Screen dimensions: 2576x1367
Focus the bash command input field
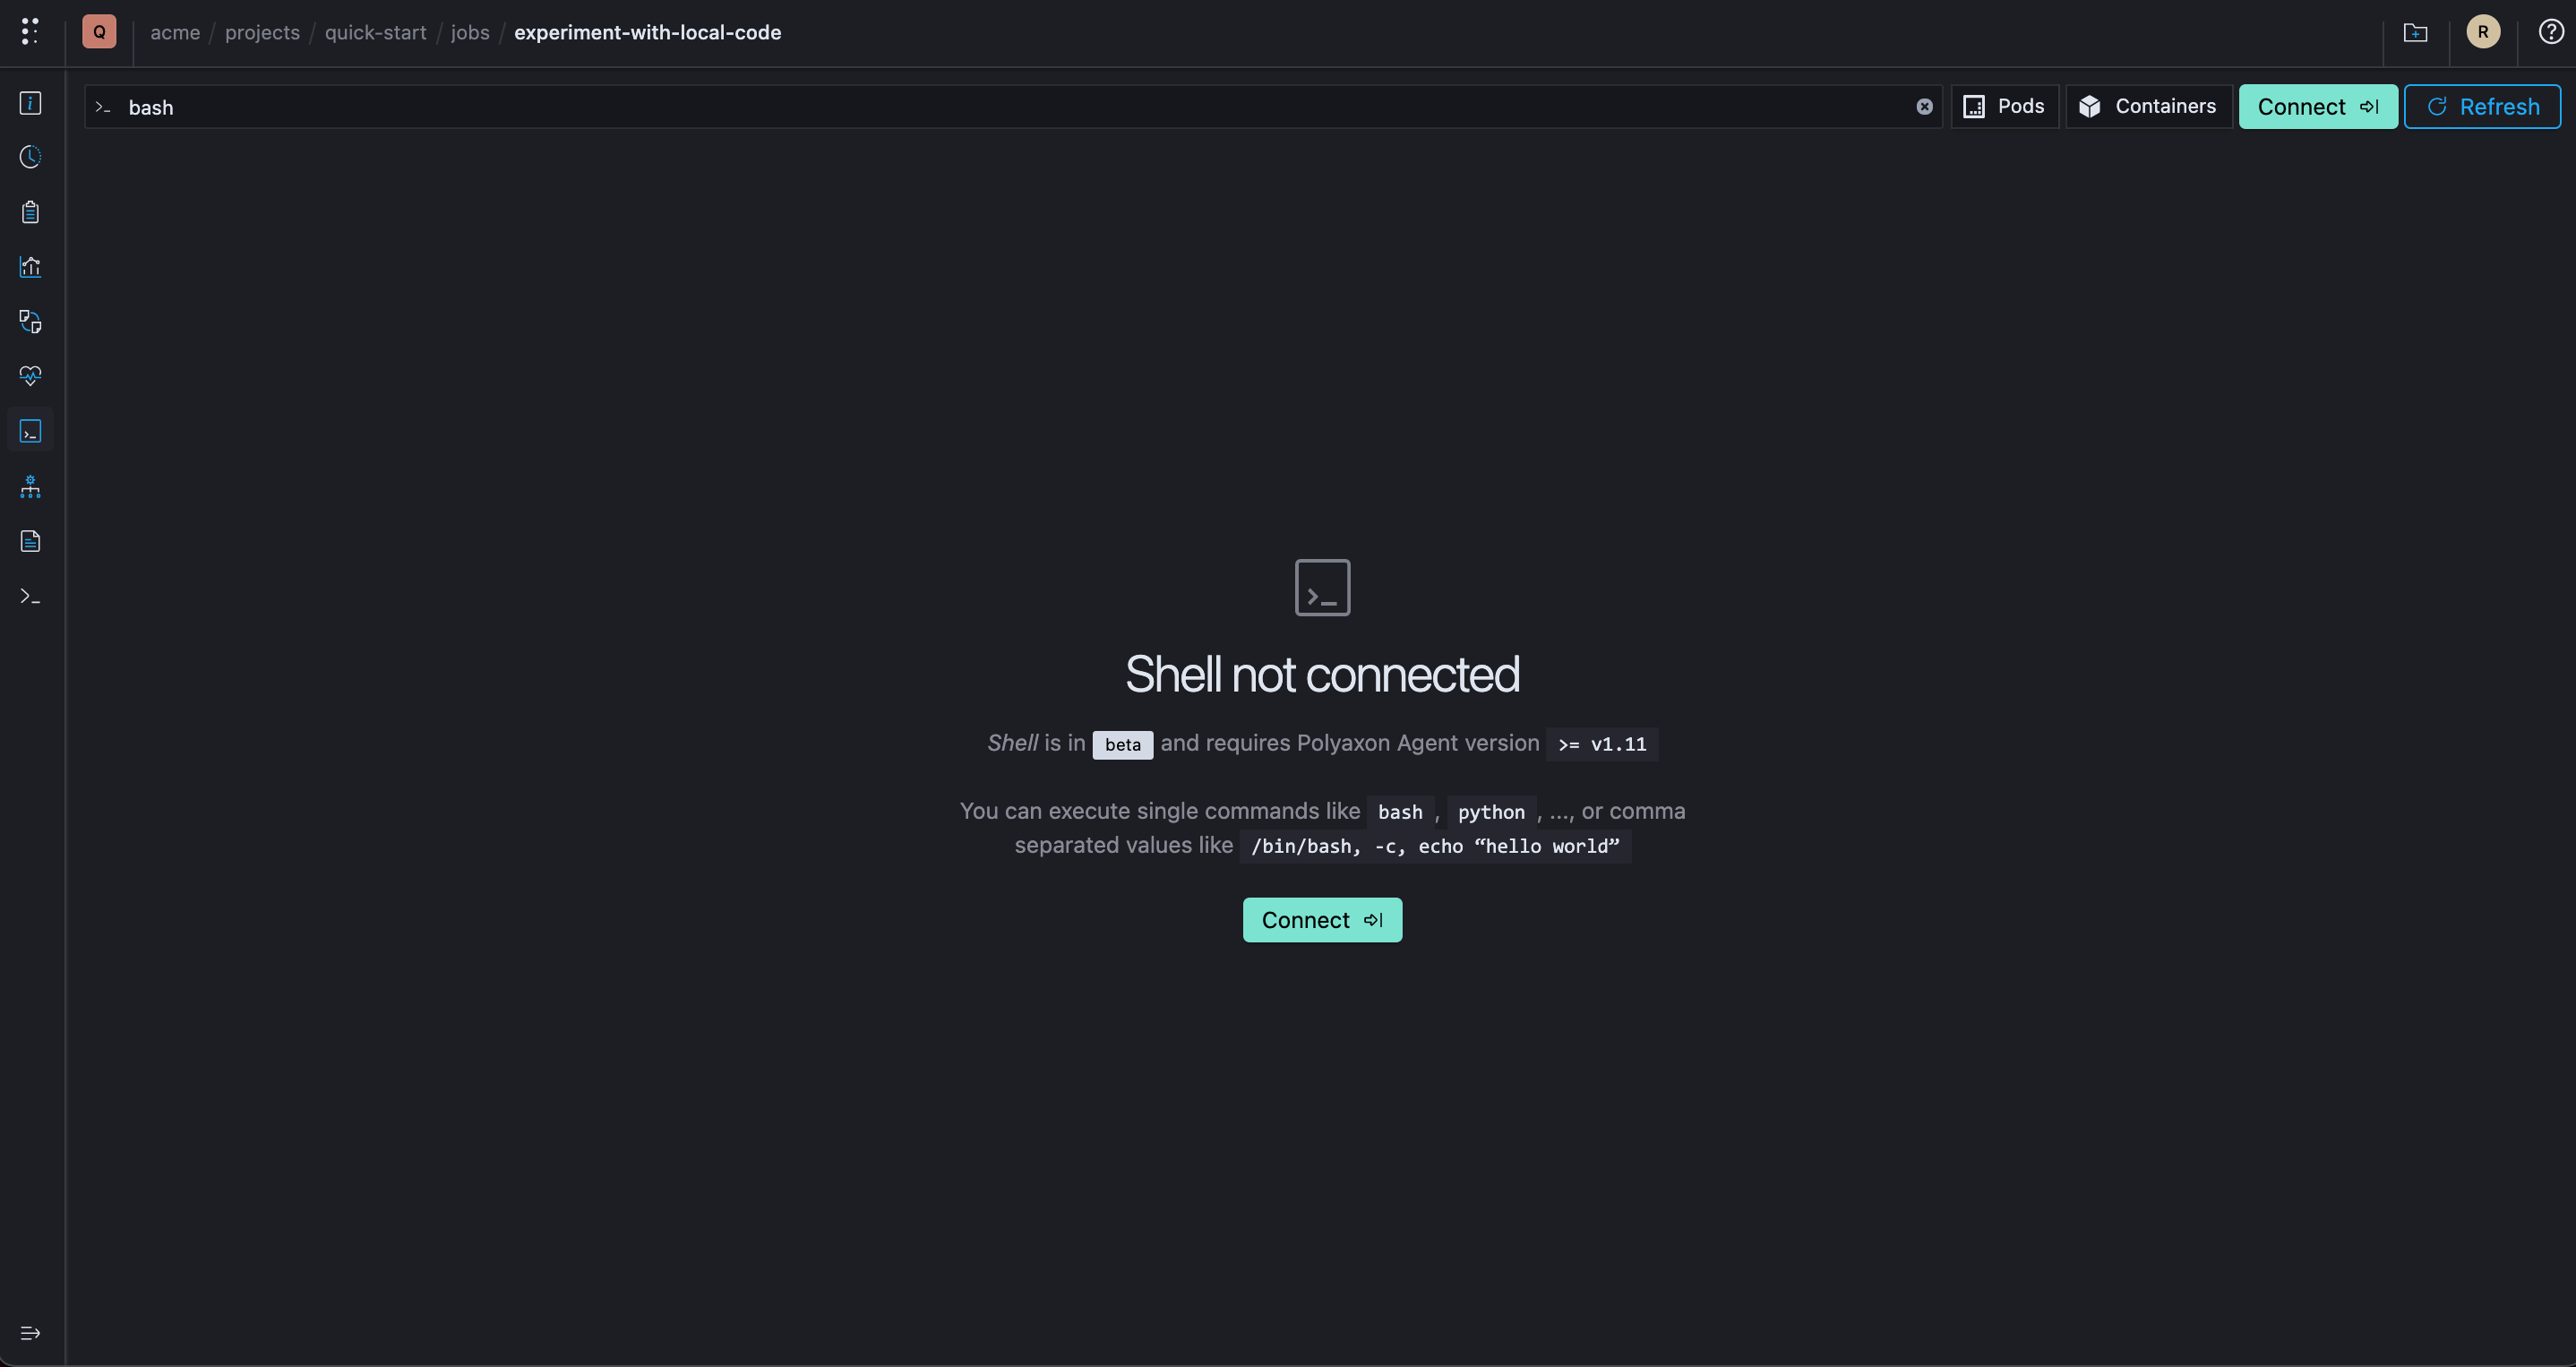(1013, 107)
